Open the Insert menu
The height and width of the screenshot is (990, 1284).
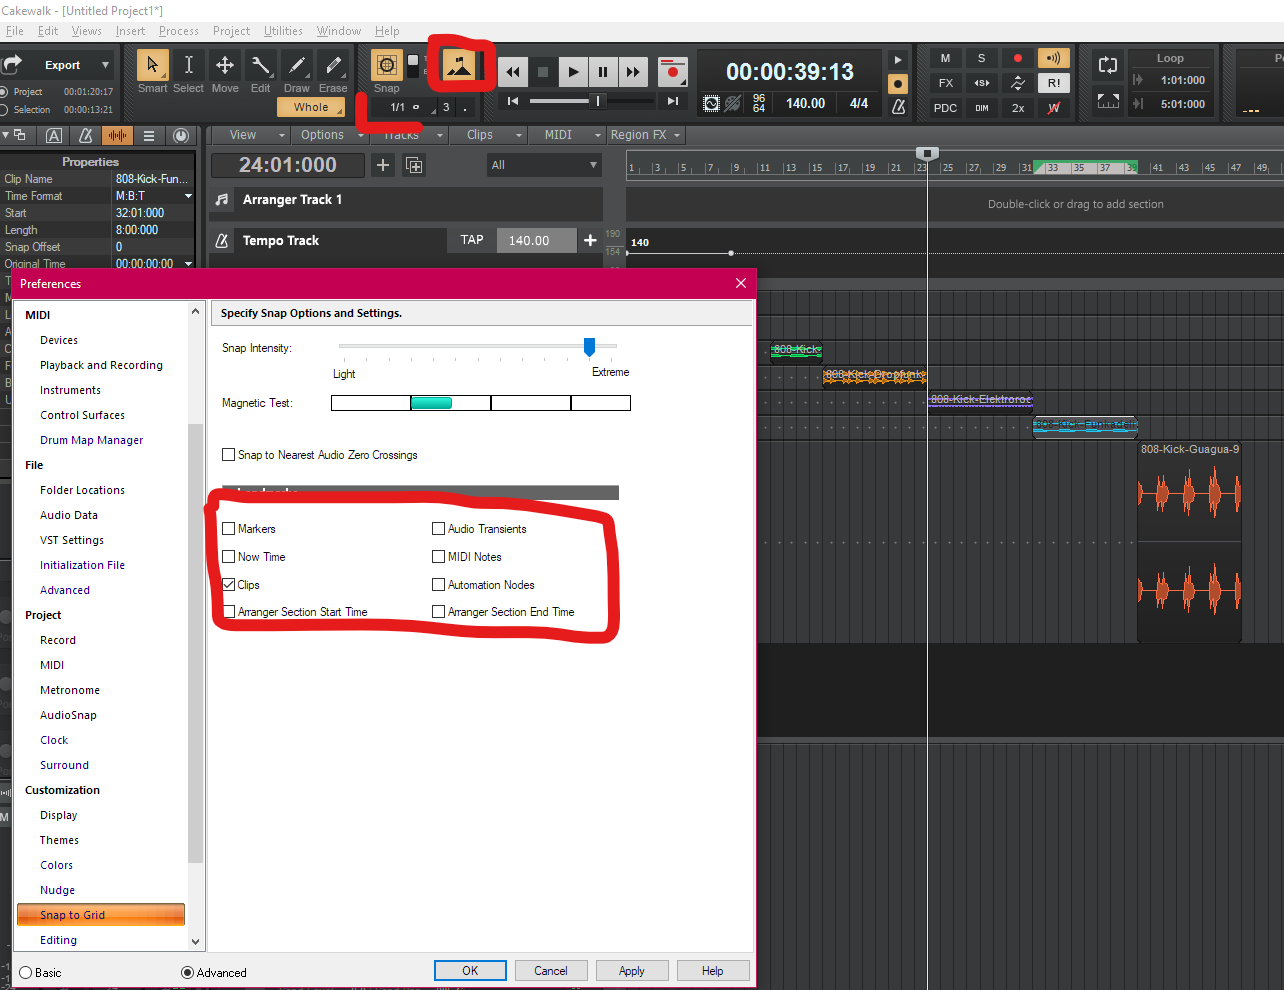tap(130, 31)
